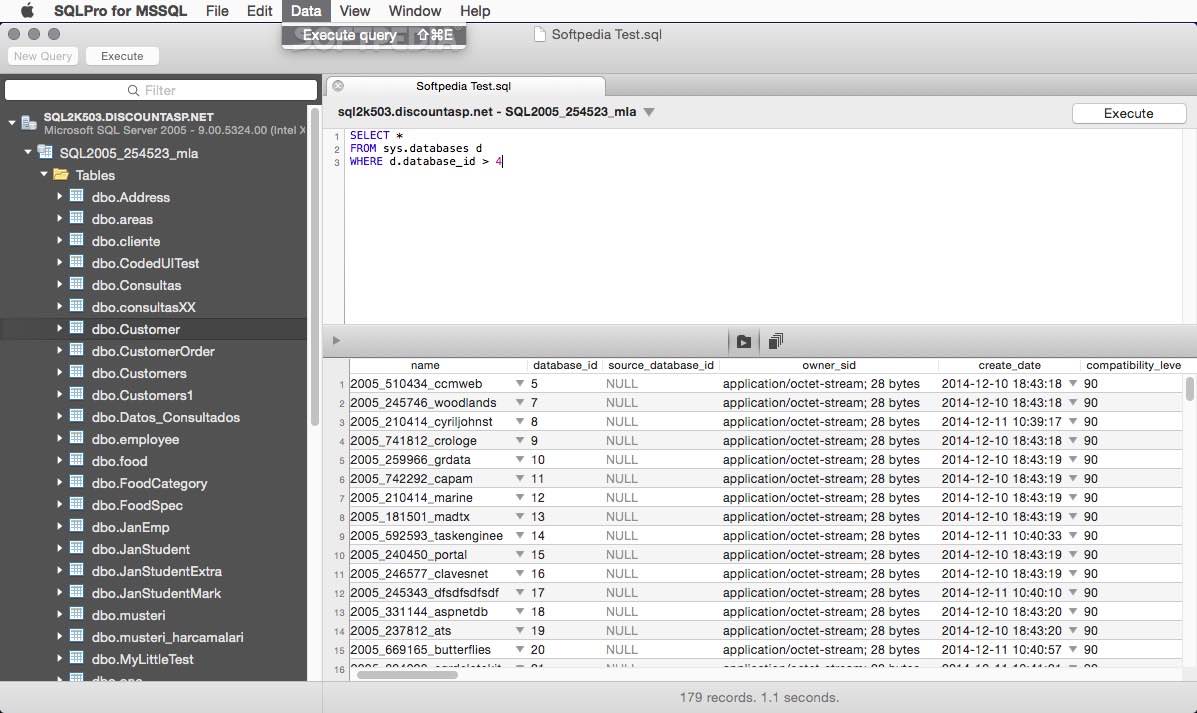Collapse the SQL2K503.DISCOUNTASP.NET server node

pyautogui.click(x=12, y=122)
